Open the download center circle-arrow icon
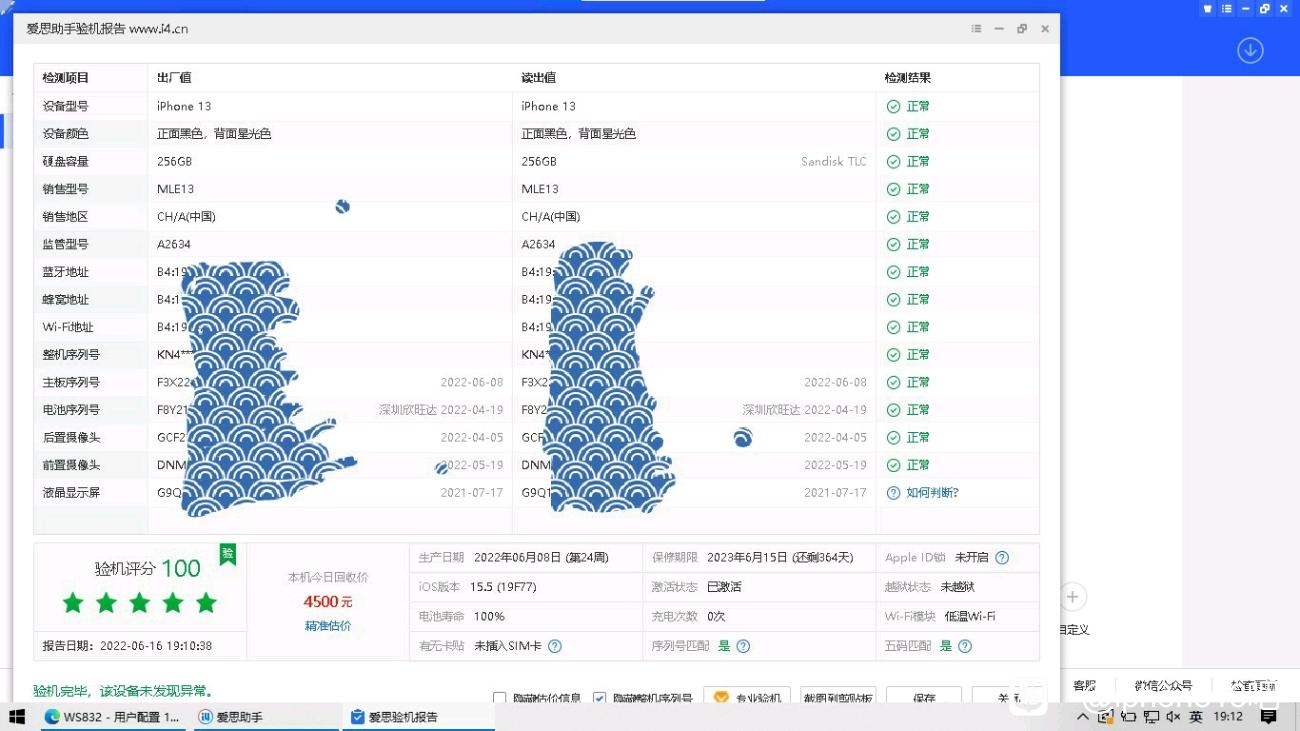1300x731 pixels. tap(1250, 50)
